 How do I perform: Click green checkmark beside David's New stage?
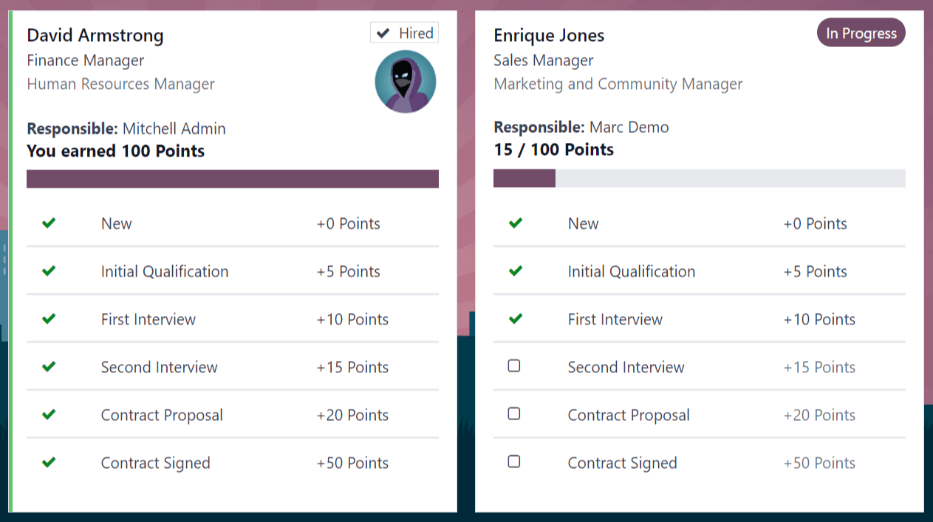click(49, 223)
